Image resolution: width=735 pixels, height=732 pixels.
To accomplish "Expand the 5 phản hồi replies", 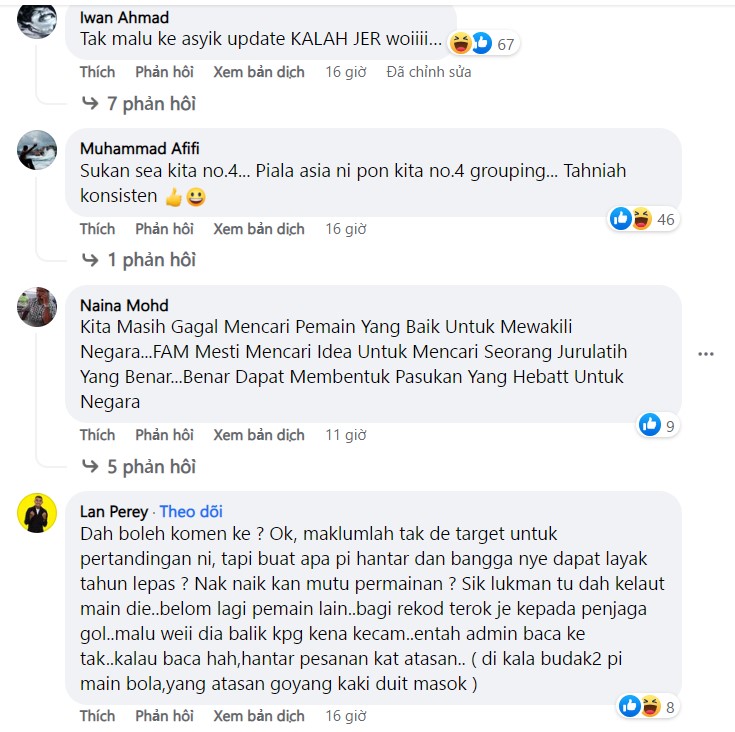I will [x=139, y=467].
